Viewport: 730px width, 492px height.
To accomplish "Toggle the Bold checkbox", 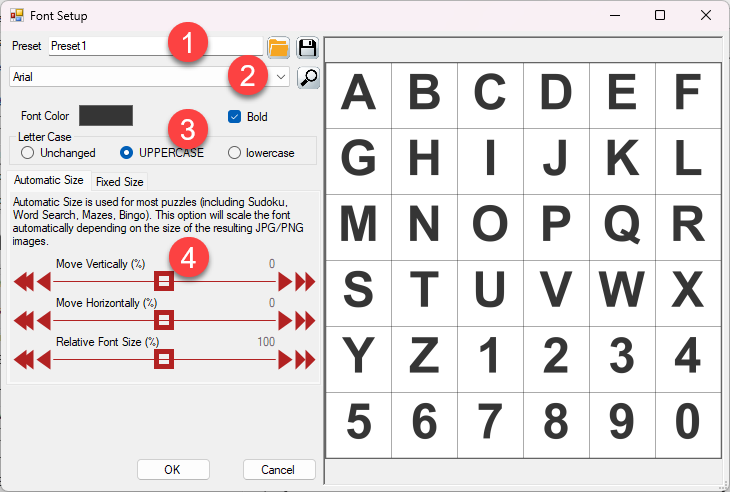I will click(234, 116).
